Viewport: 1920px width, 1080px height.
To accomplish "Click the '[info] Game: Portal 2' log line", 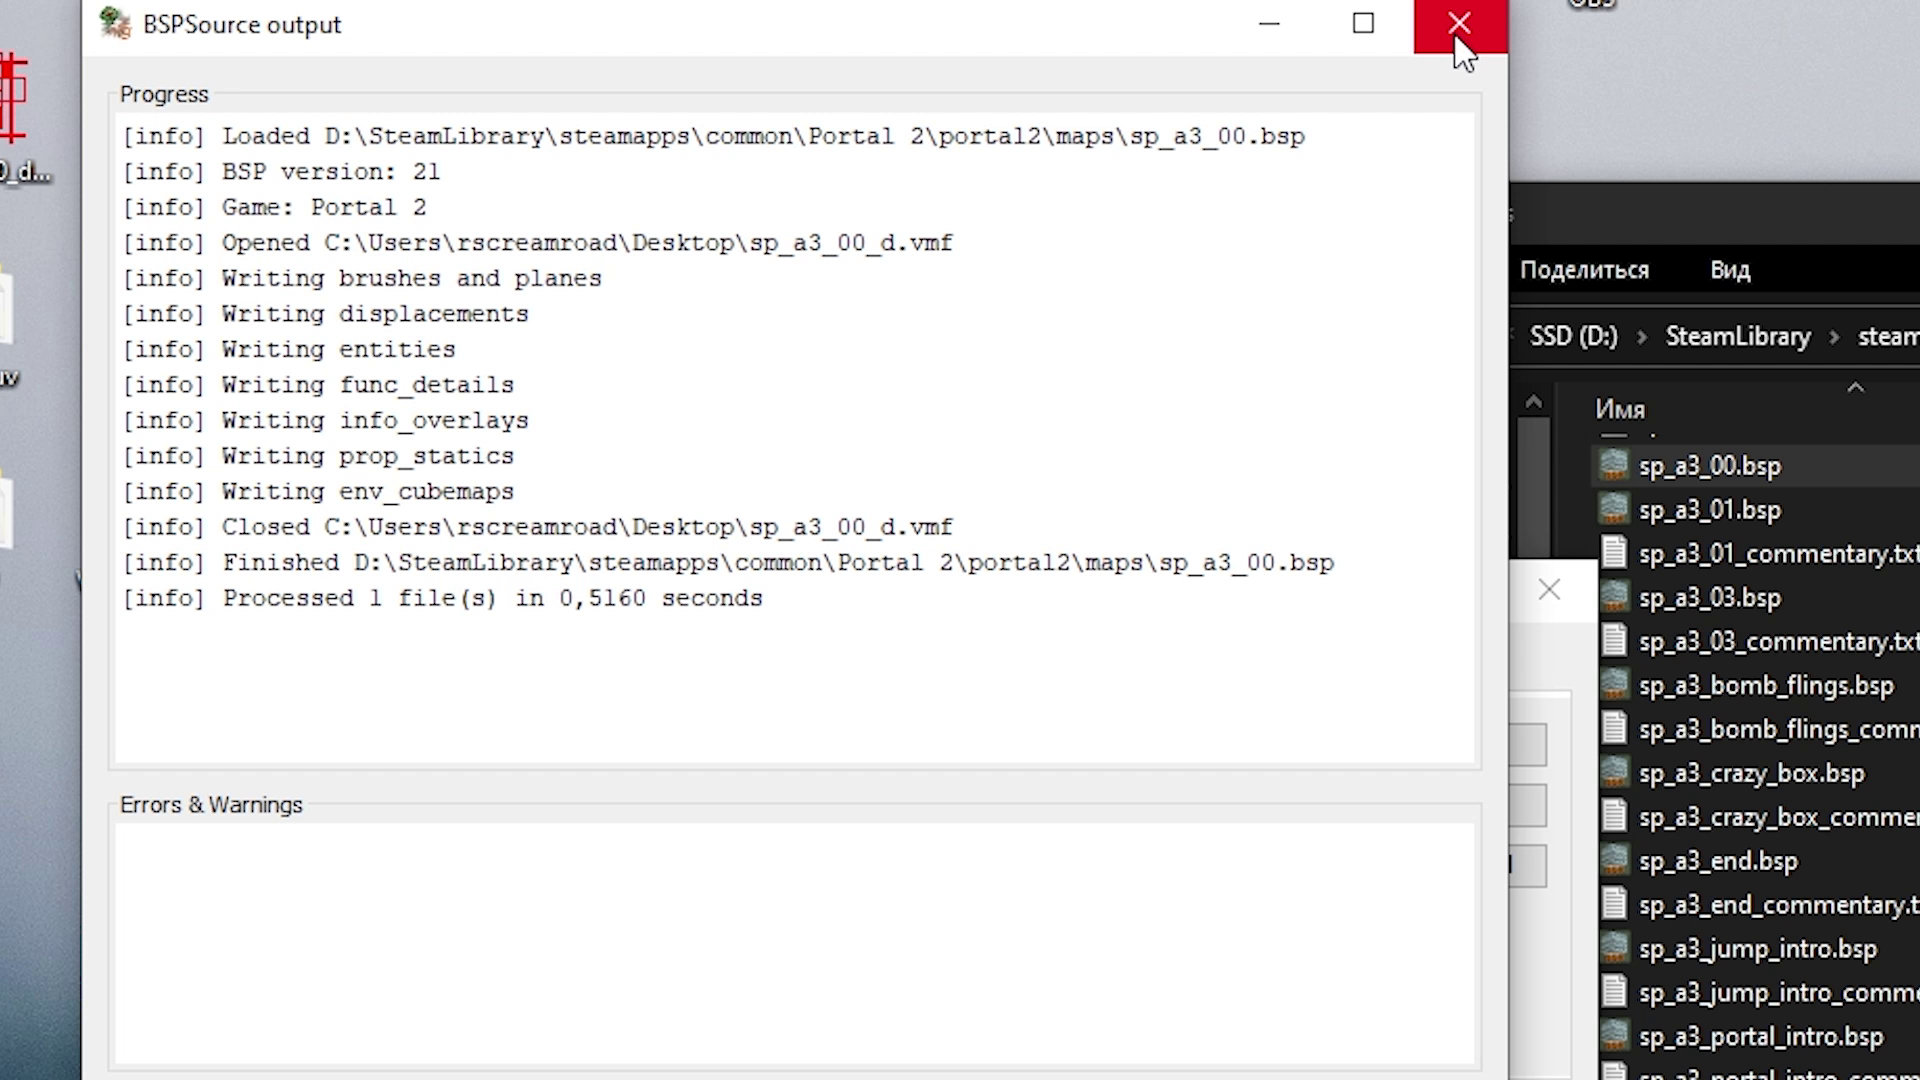I will 274,208.
